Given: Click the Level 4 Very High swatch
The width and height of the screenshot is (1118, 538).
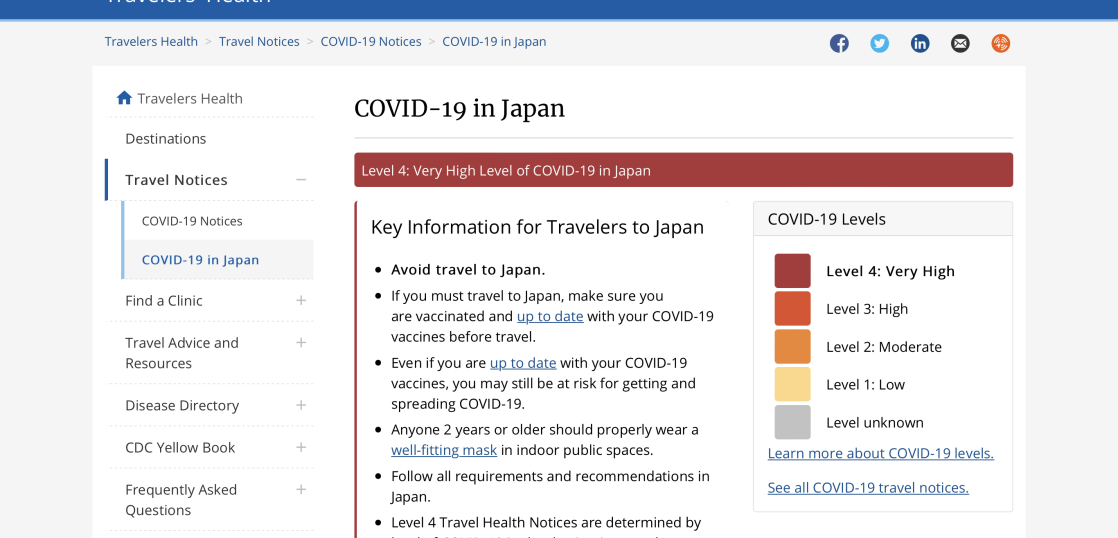Looking at the screenshot, I should click(792, 271).
